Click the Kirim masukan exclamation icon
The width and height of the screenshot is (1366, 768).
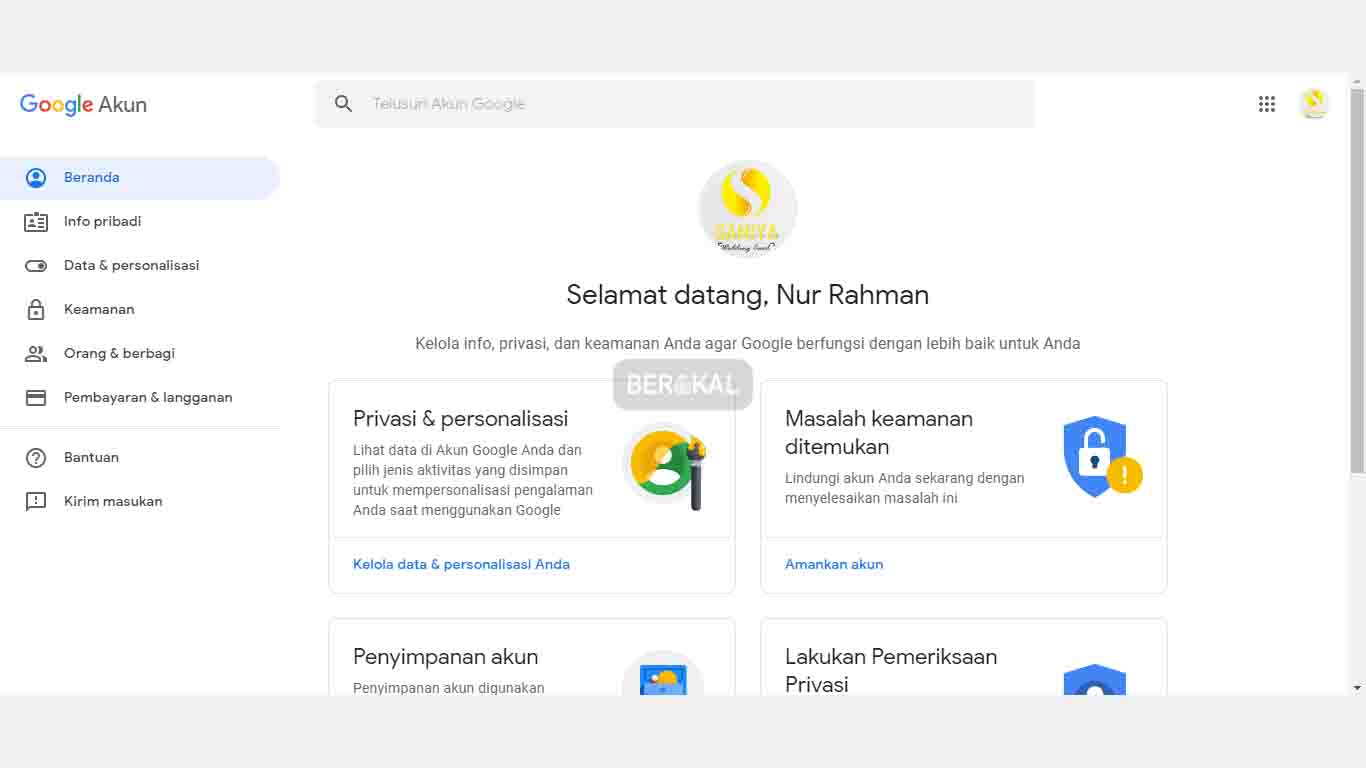point(36,501)
